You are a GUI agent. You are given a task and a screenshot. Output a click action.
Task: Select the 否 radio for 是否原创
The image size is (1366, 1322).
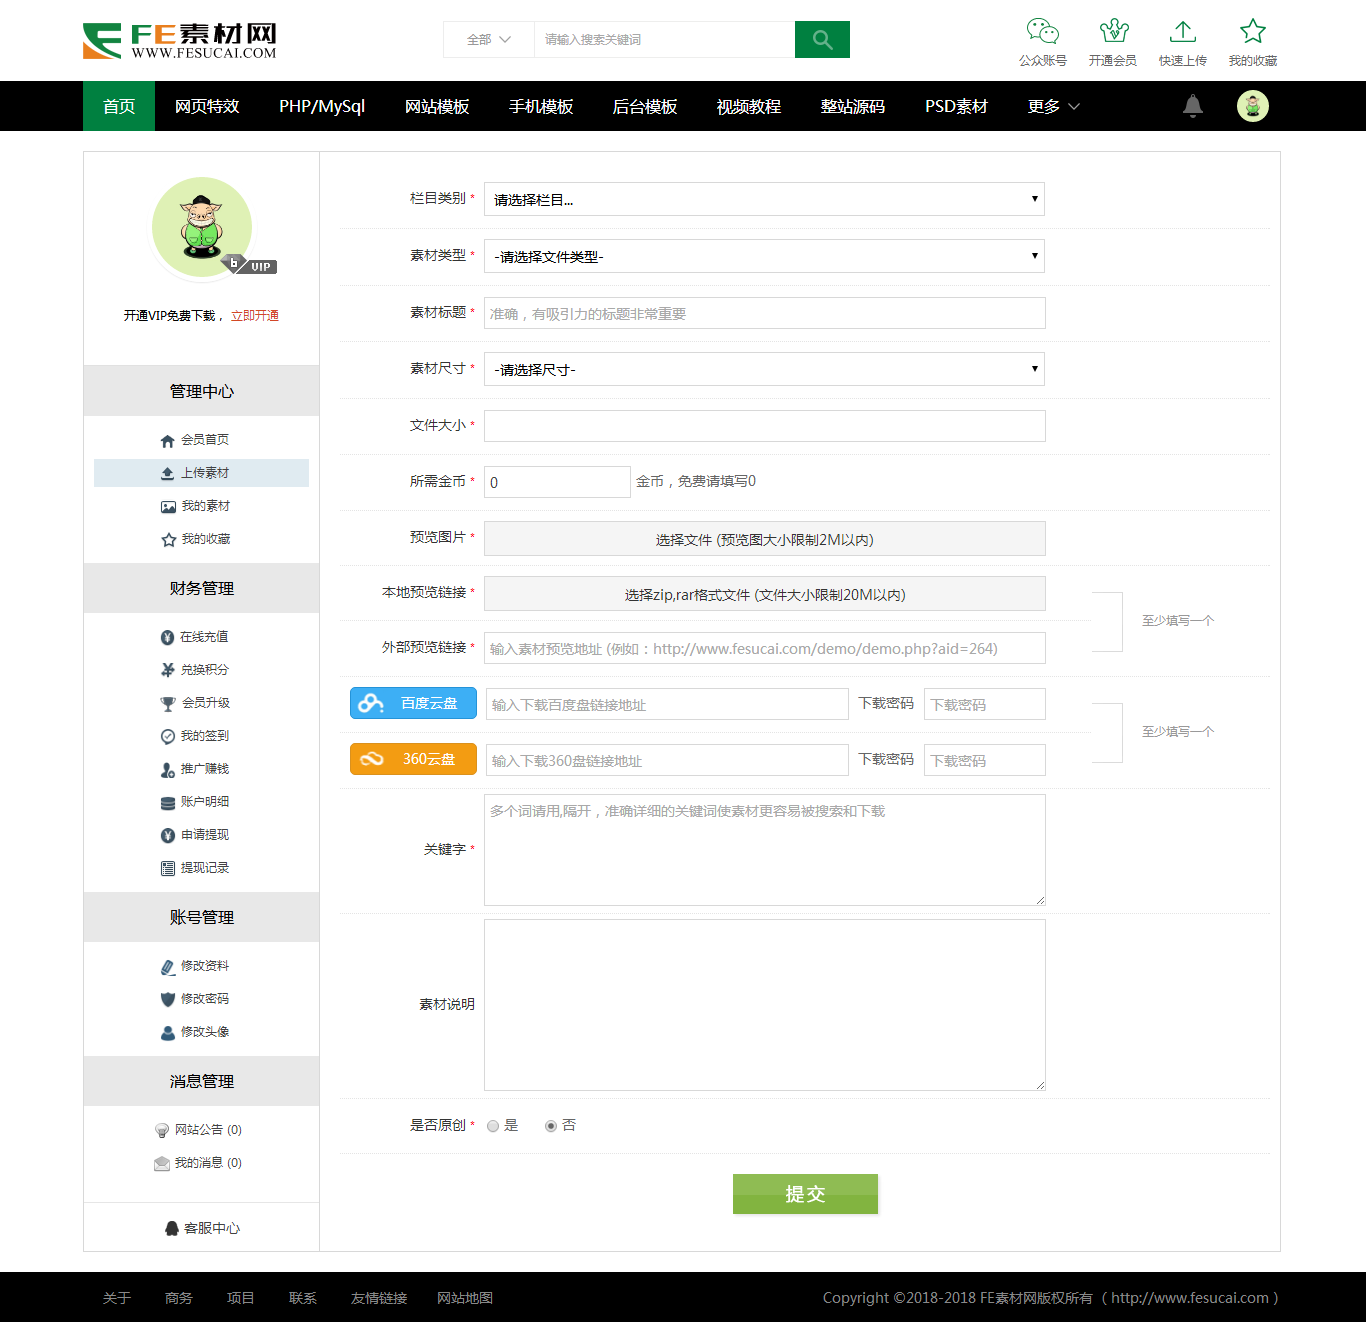[551, 1126]
